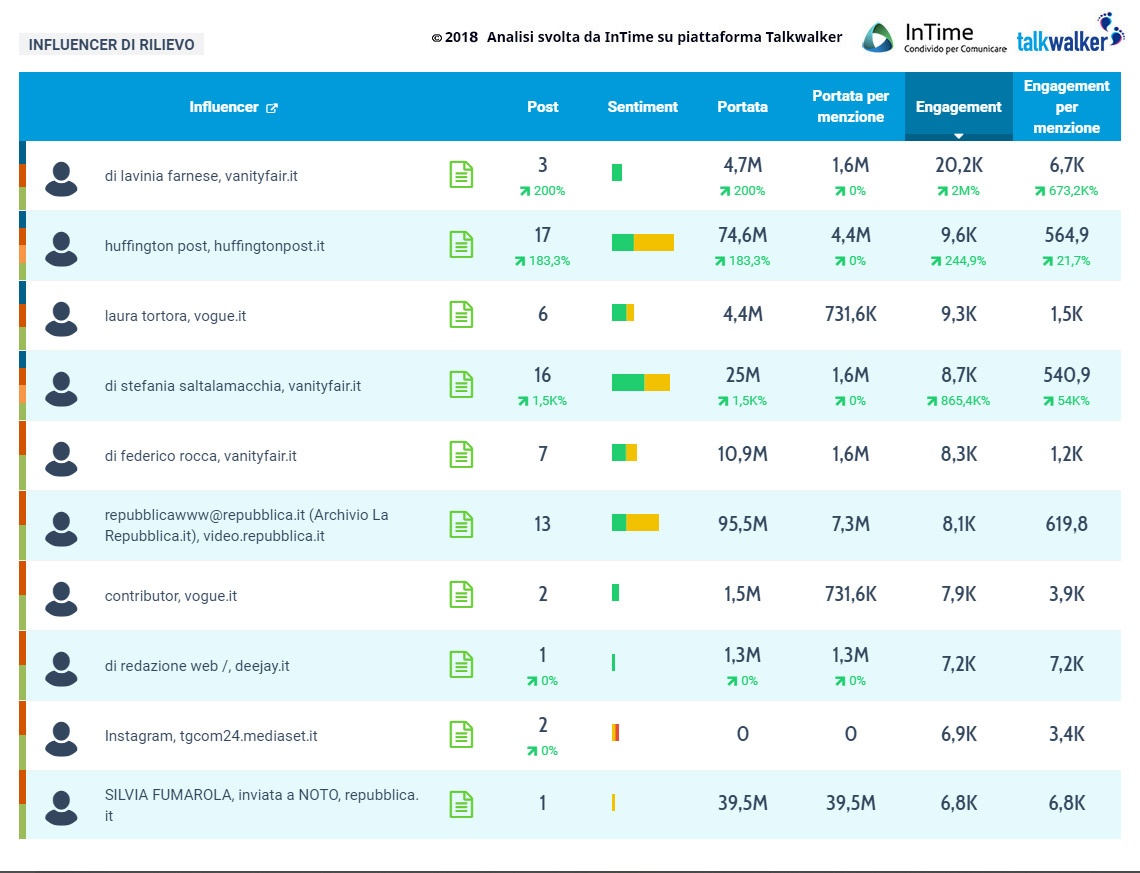Click avatar of stefania saltalamacchia
Viewport: 1140px width, 873px height.
tap(61, 389)
